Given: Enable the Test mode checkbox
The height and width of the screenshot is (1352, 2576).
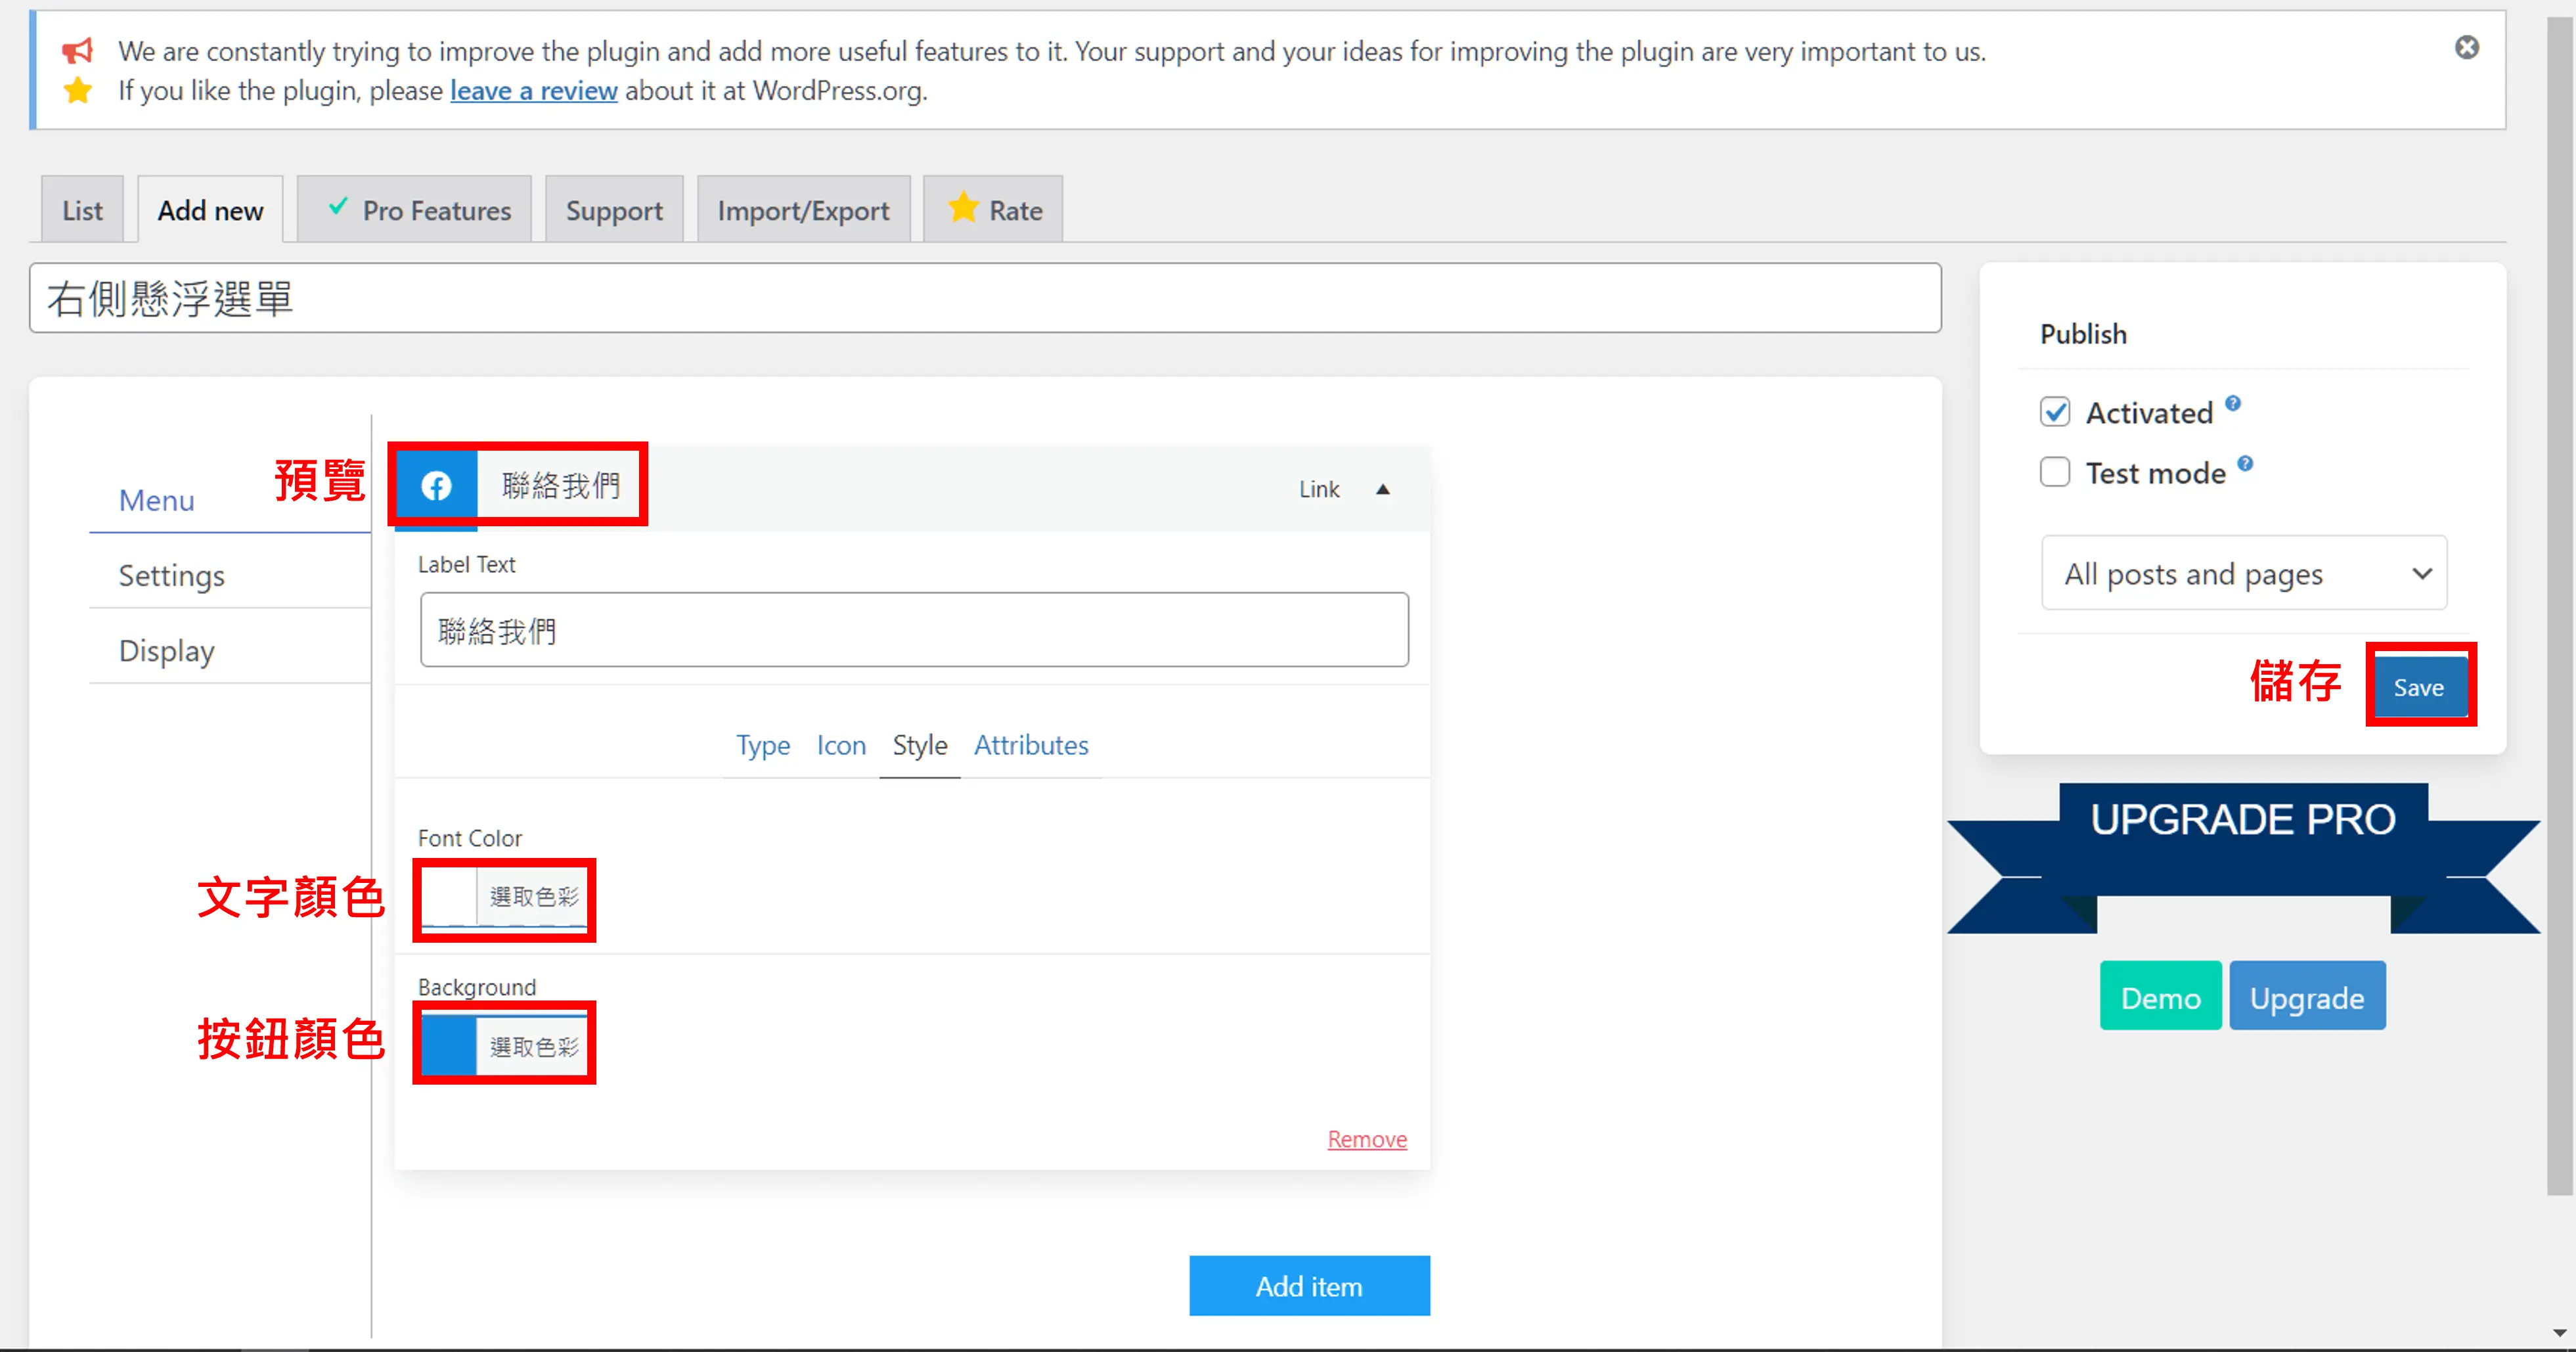Looking at the screenshot, I should point(2055,472).
